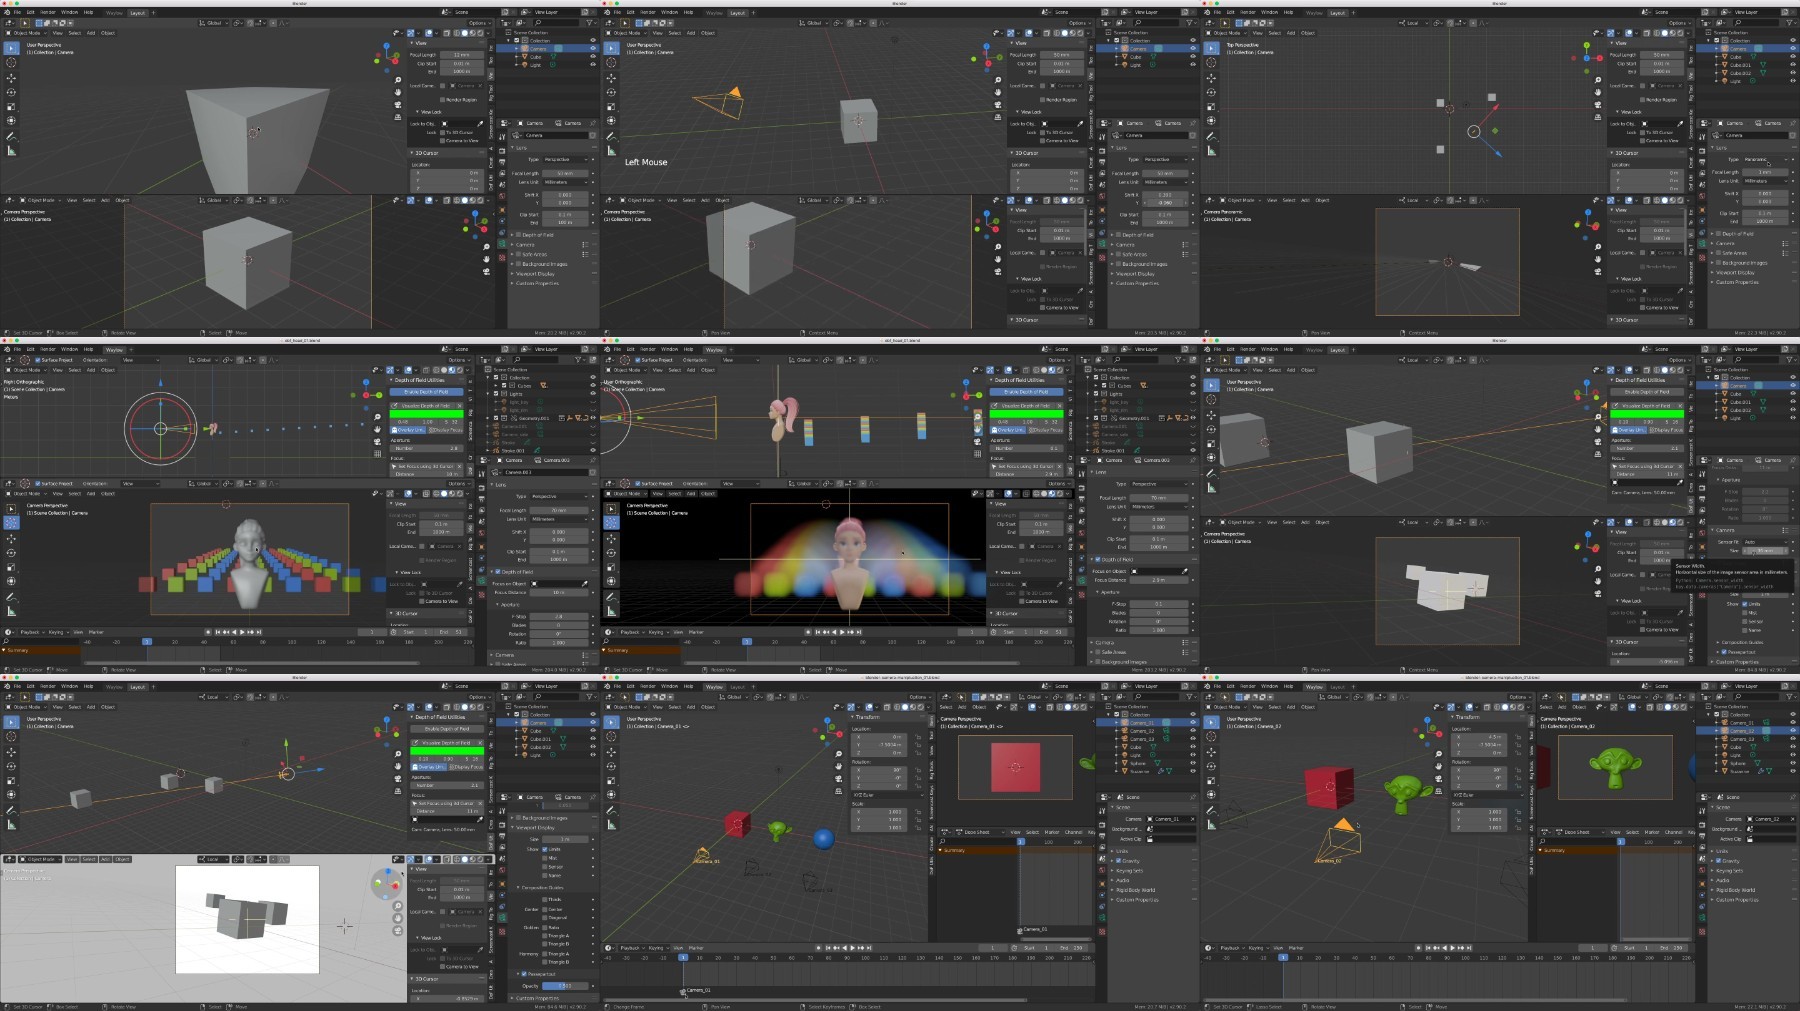Viewport: 1800px width, 1011px height.
Task: Open lens Type Perspective dropdown in stretched-cube window
Action: click(566, 159)
